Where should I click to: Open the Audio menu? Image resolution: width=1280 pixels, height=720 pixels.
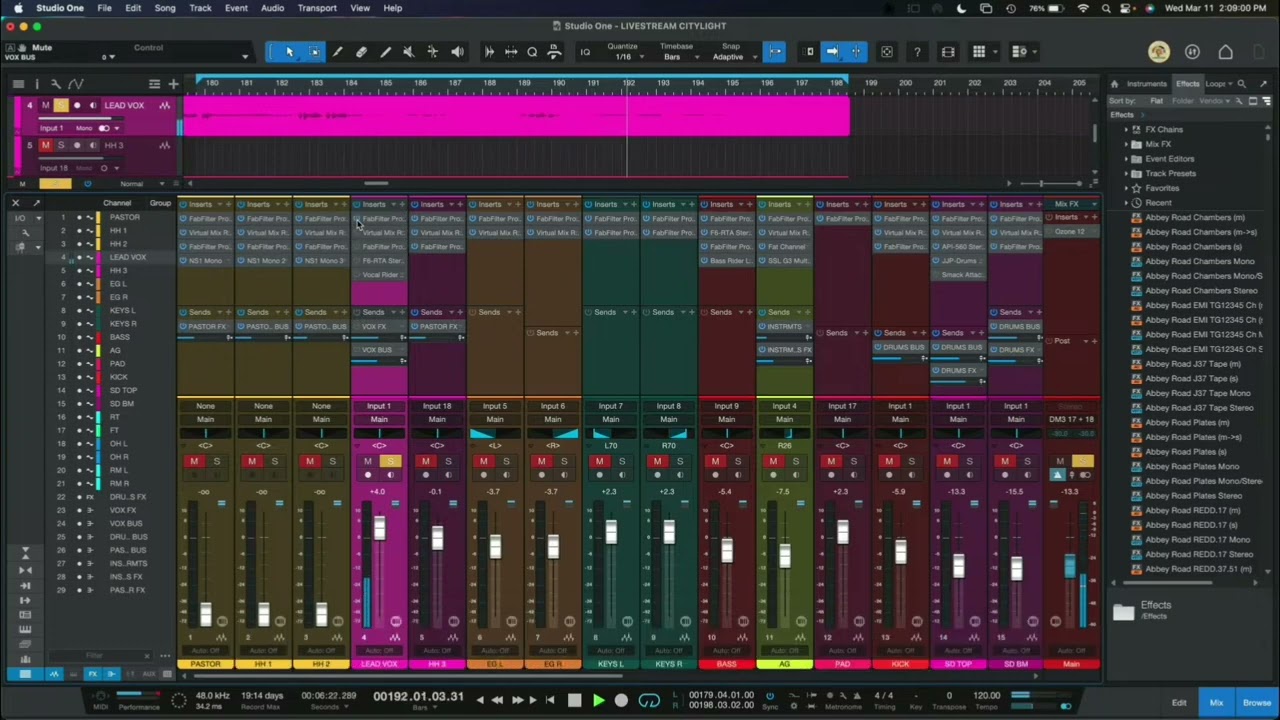[x=272, y=8]
